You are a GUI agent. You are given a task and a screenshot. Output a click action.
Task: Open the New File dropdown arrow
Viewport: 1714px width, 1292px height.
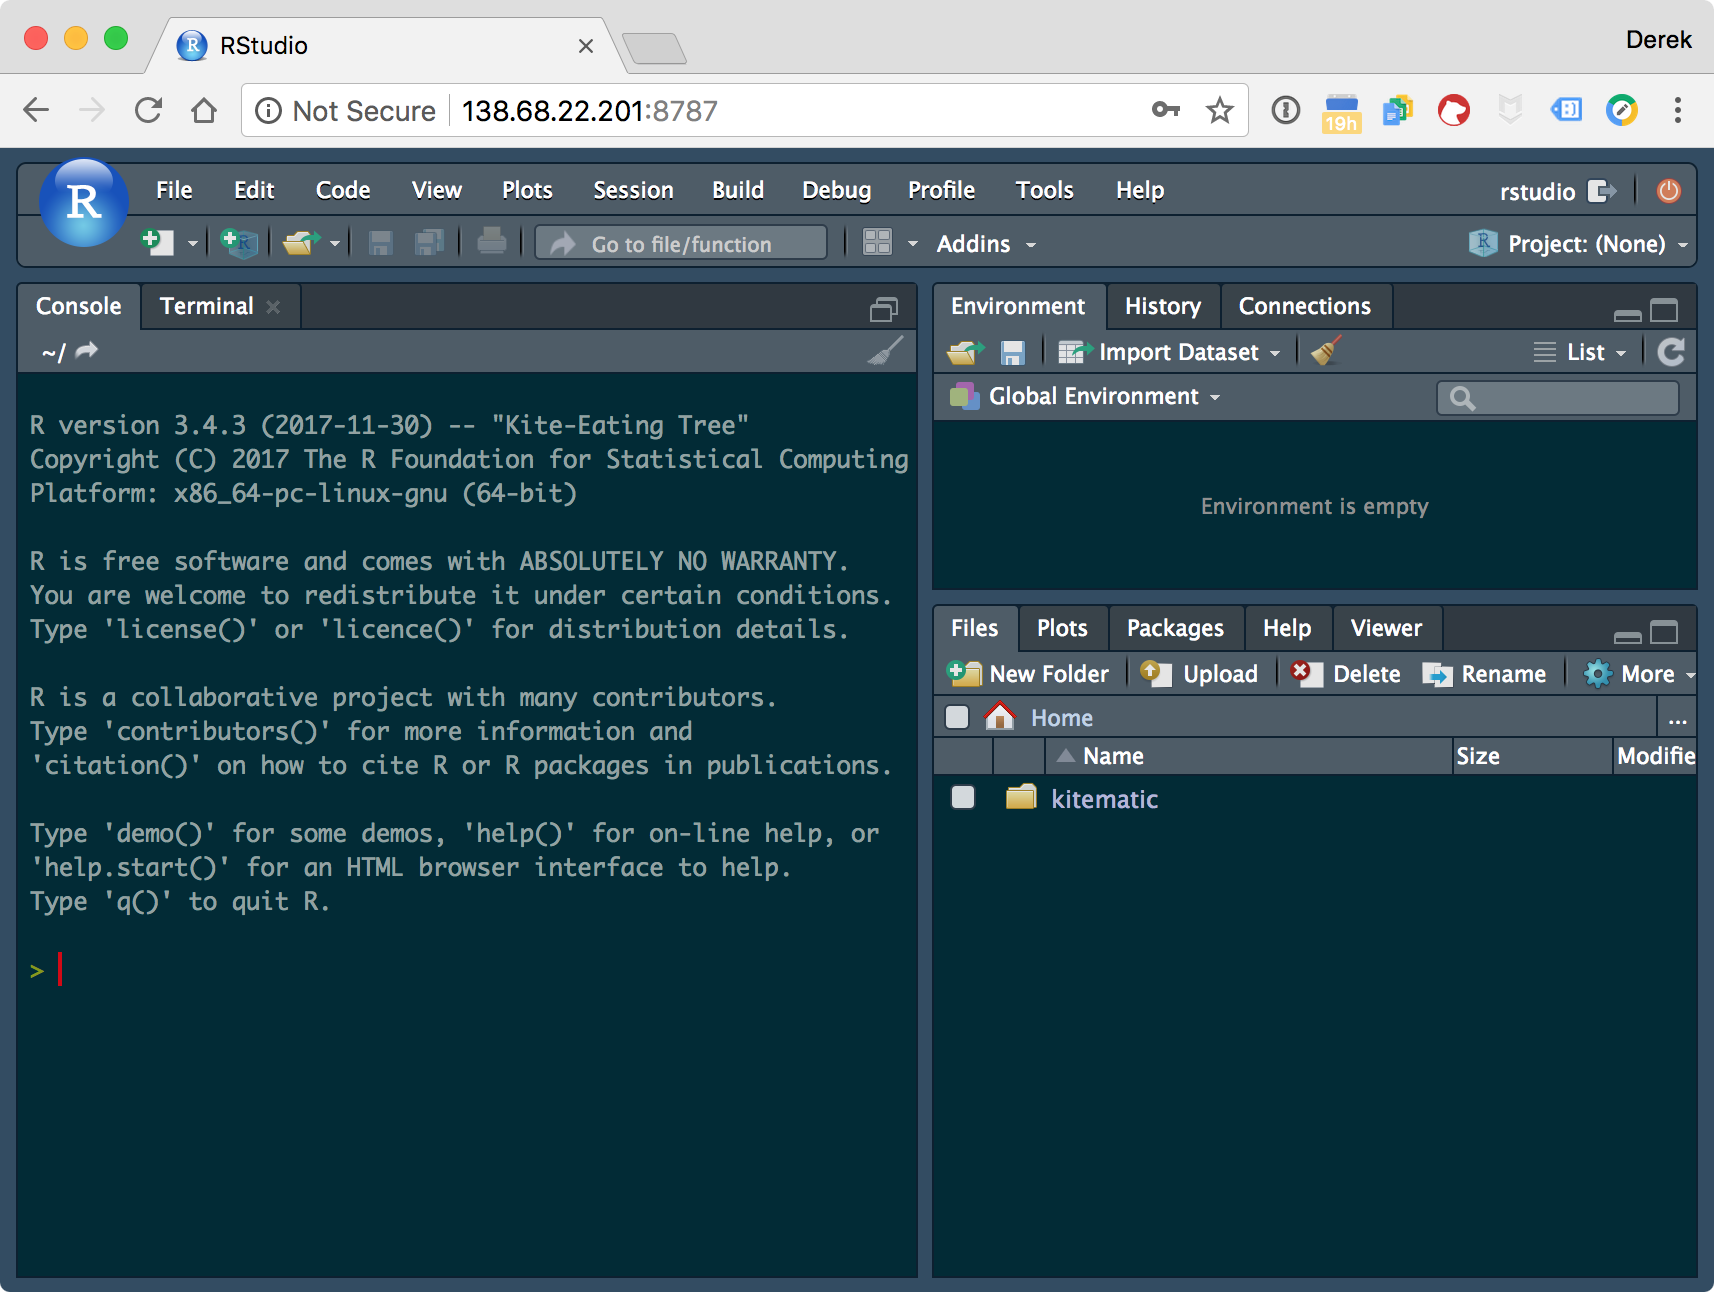coord(193,243)
